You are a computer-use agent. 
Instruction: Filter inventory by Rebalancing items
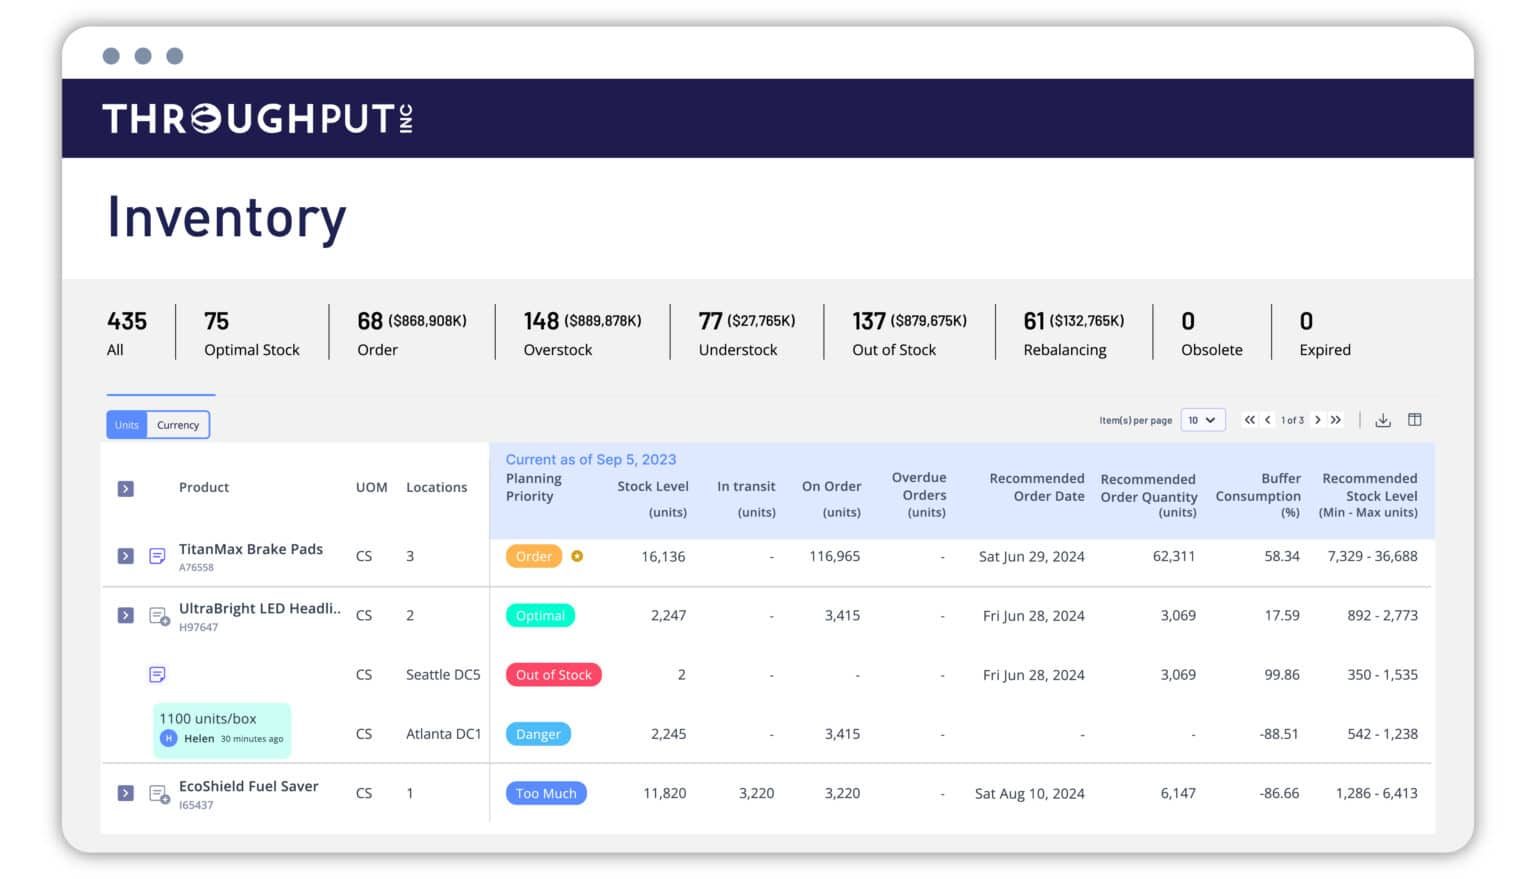(x=1066, y=333)
